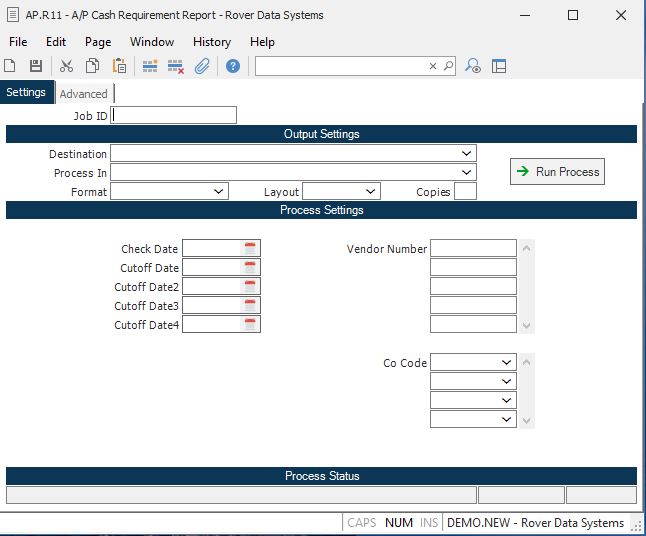Viewport: 646px width, 536px height.
Task: Click the delete row toolbar icon
Action: point(176,66)
